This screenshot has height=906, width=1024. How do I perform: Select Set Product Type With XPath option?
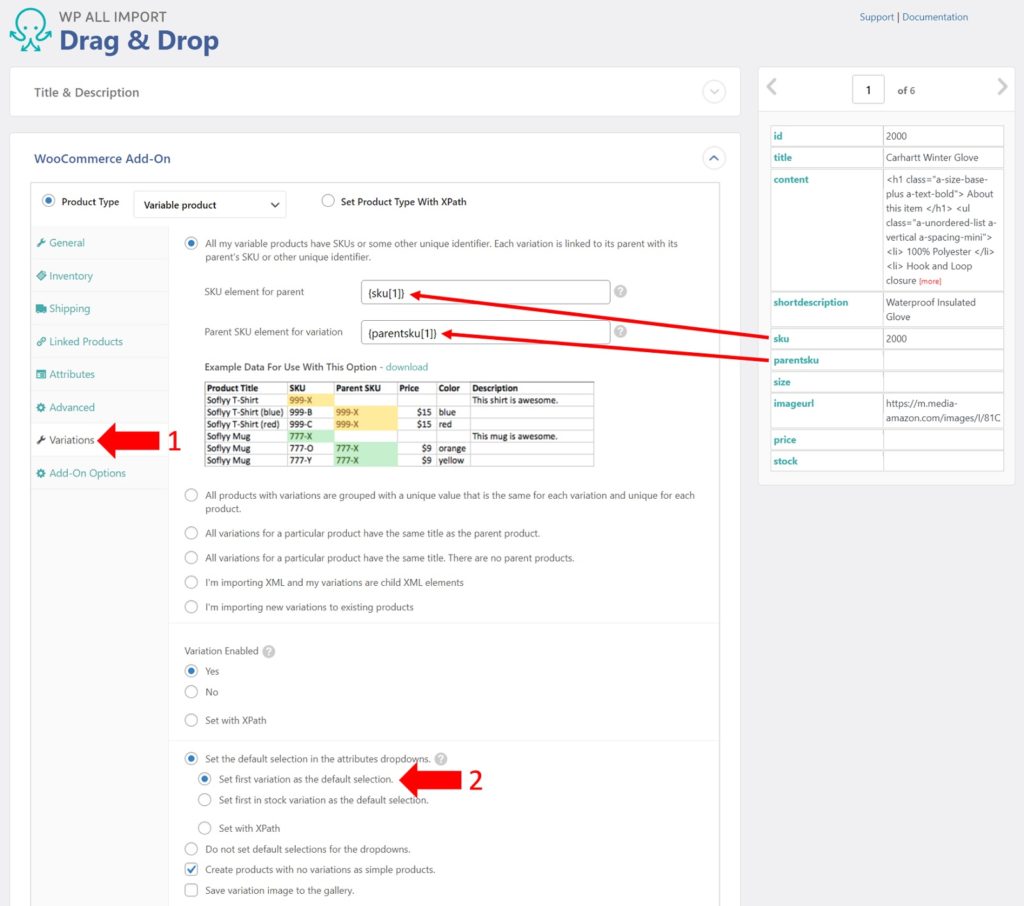[328, 201]
